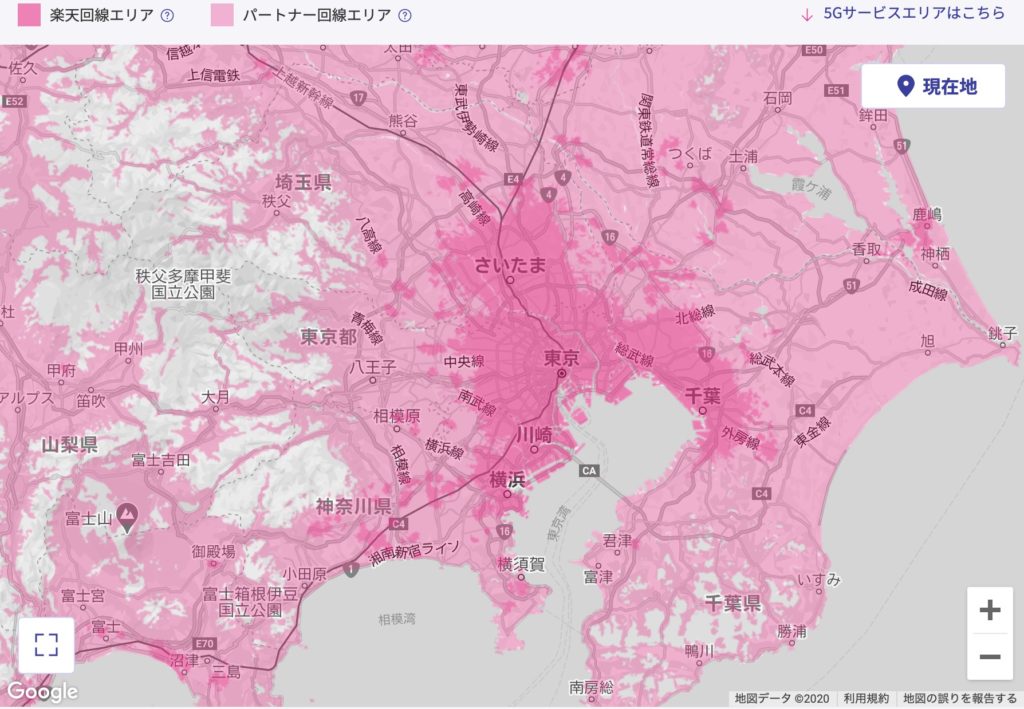The image size is (1024, 709).
Task: Click the 楽天回線エリア color swatch
Action: tap(29, 14)
